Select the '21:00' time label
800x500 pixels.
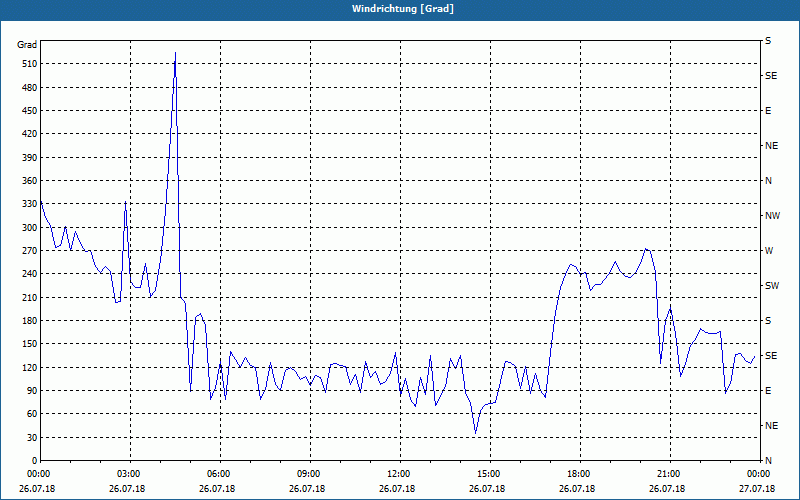(668, 473)
